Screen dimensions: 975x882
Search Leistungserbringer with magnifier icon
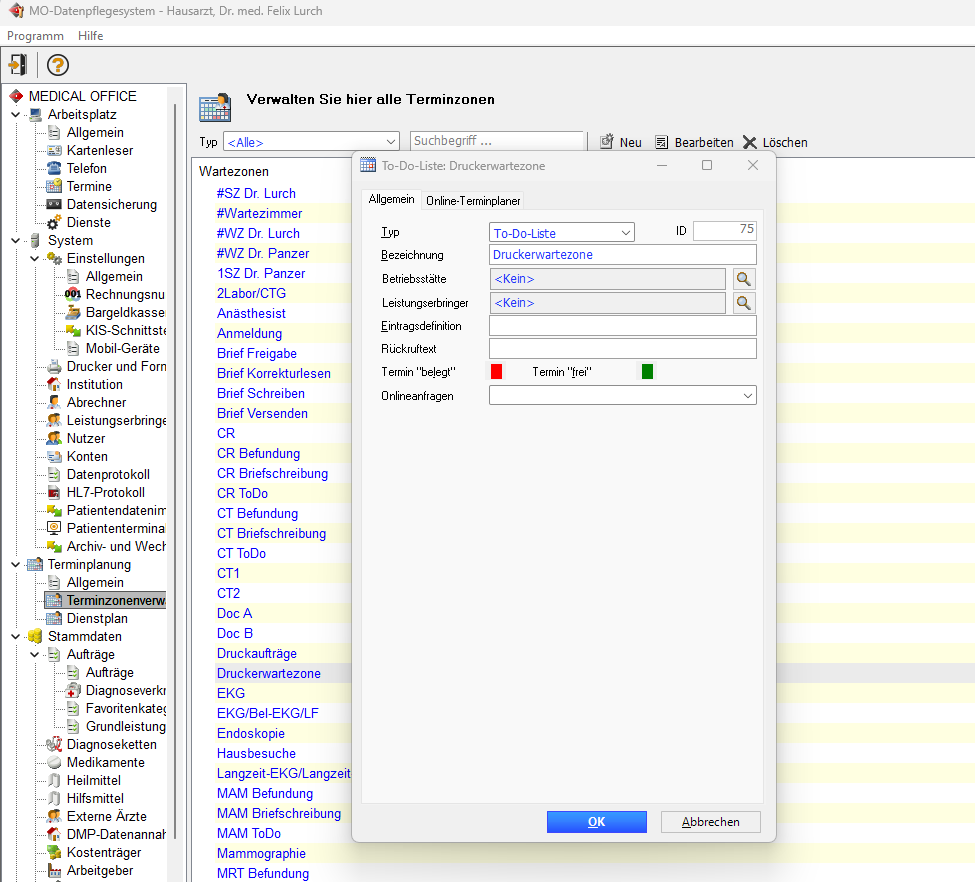743,302
